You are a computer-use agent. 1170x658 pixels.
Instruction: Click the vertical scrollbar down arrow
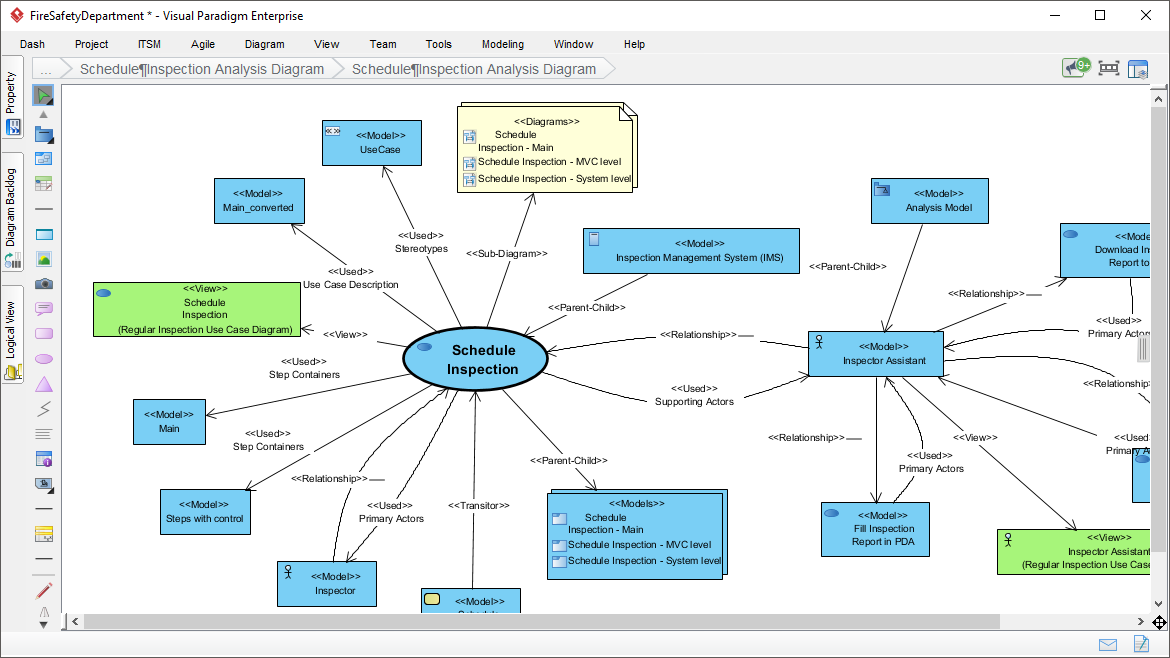[x=1158, y=604]
